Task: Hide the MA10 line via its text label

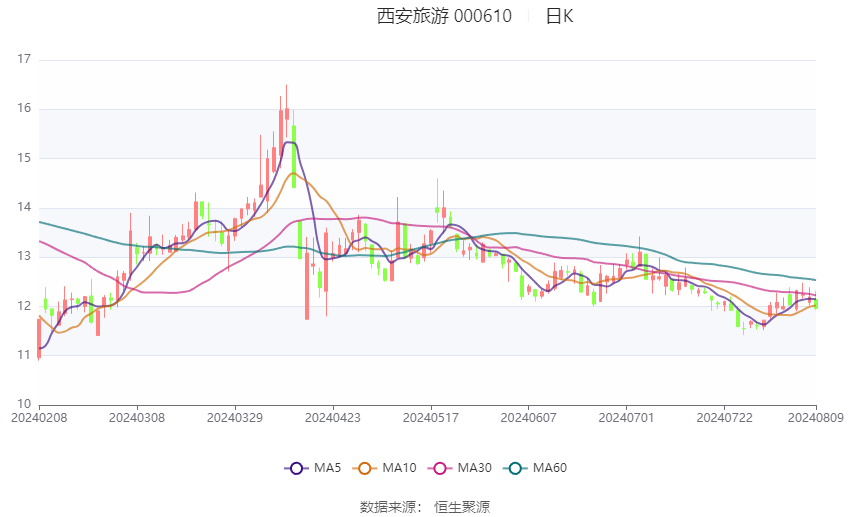Action: (400, 468)
